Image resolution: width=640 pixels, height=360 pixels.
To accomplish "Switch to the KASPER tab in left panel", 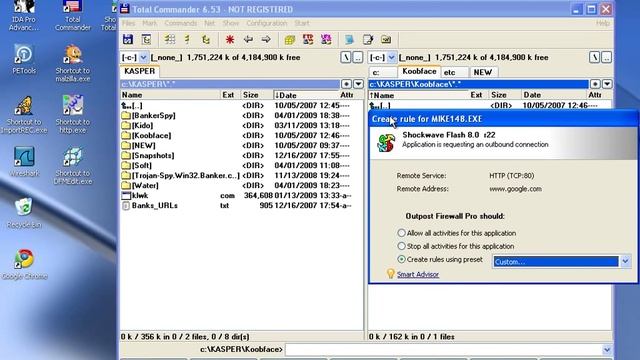I will pyautogui.click(x=140, y=71).
